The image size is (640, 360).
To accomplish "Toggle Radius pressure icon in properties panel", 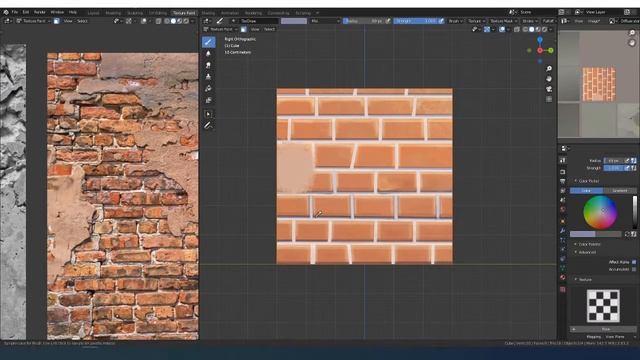I will click(x=627, y=161).
